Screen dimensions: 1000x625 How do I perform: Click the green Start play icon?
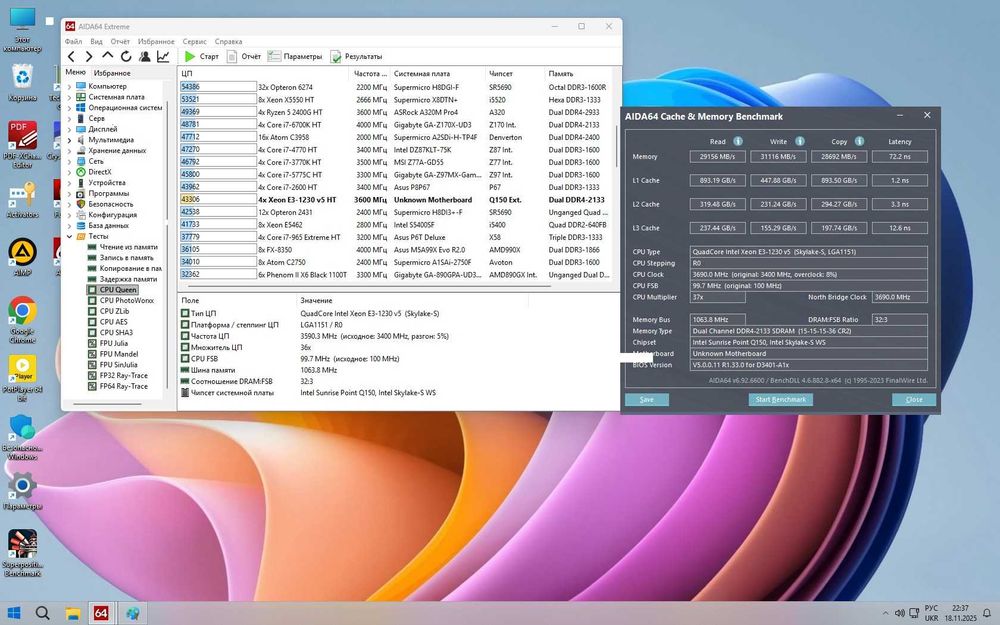(x=189, y=57)
